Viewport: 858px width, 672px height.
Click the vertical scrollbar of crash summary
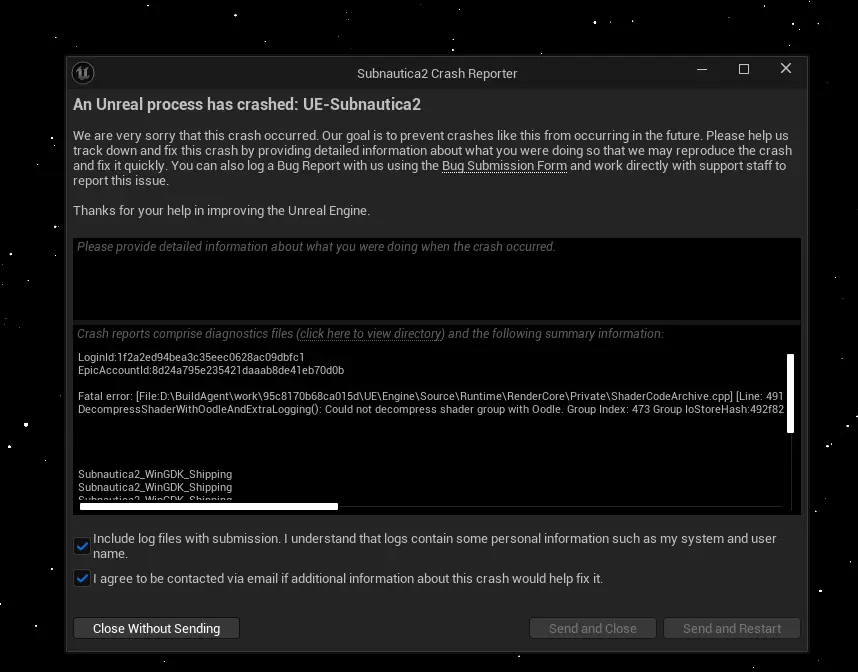[x=790, y=393]
